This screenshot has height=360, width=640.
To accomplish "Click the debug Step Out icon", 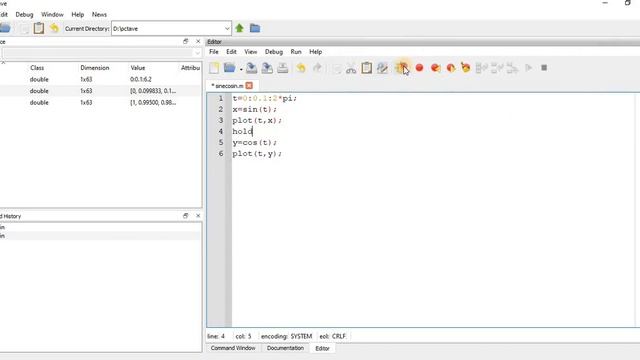I will point(512,68).
